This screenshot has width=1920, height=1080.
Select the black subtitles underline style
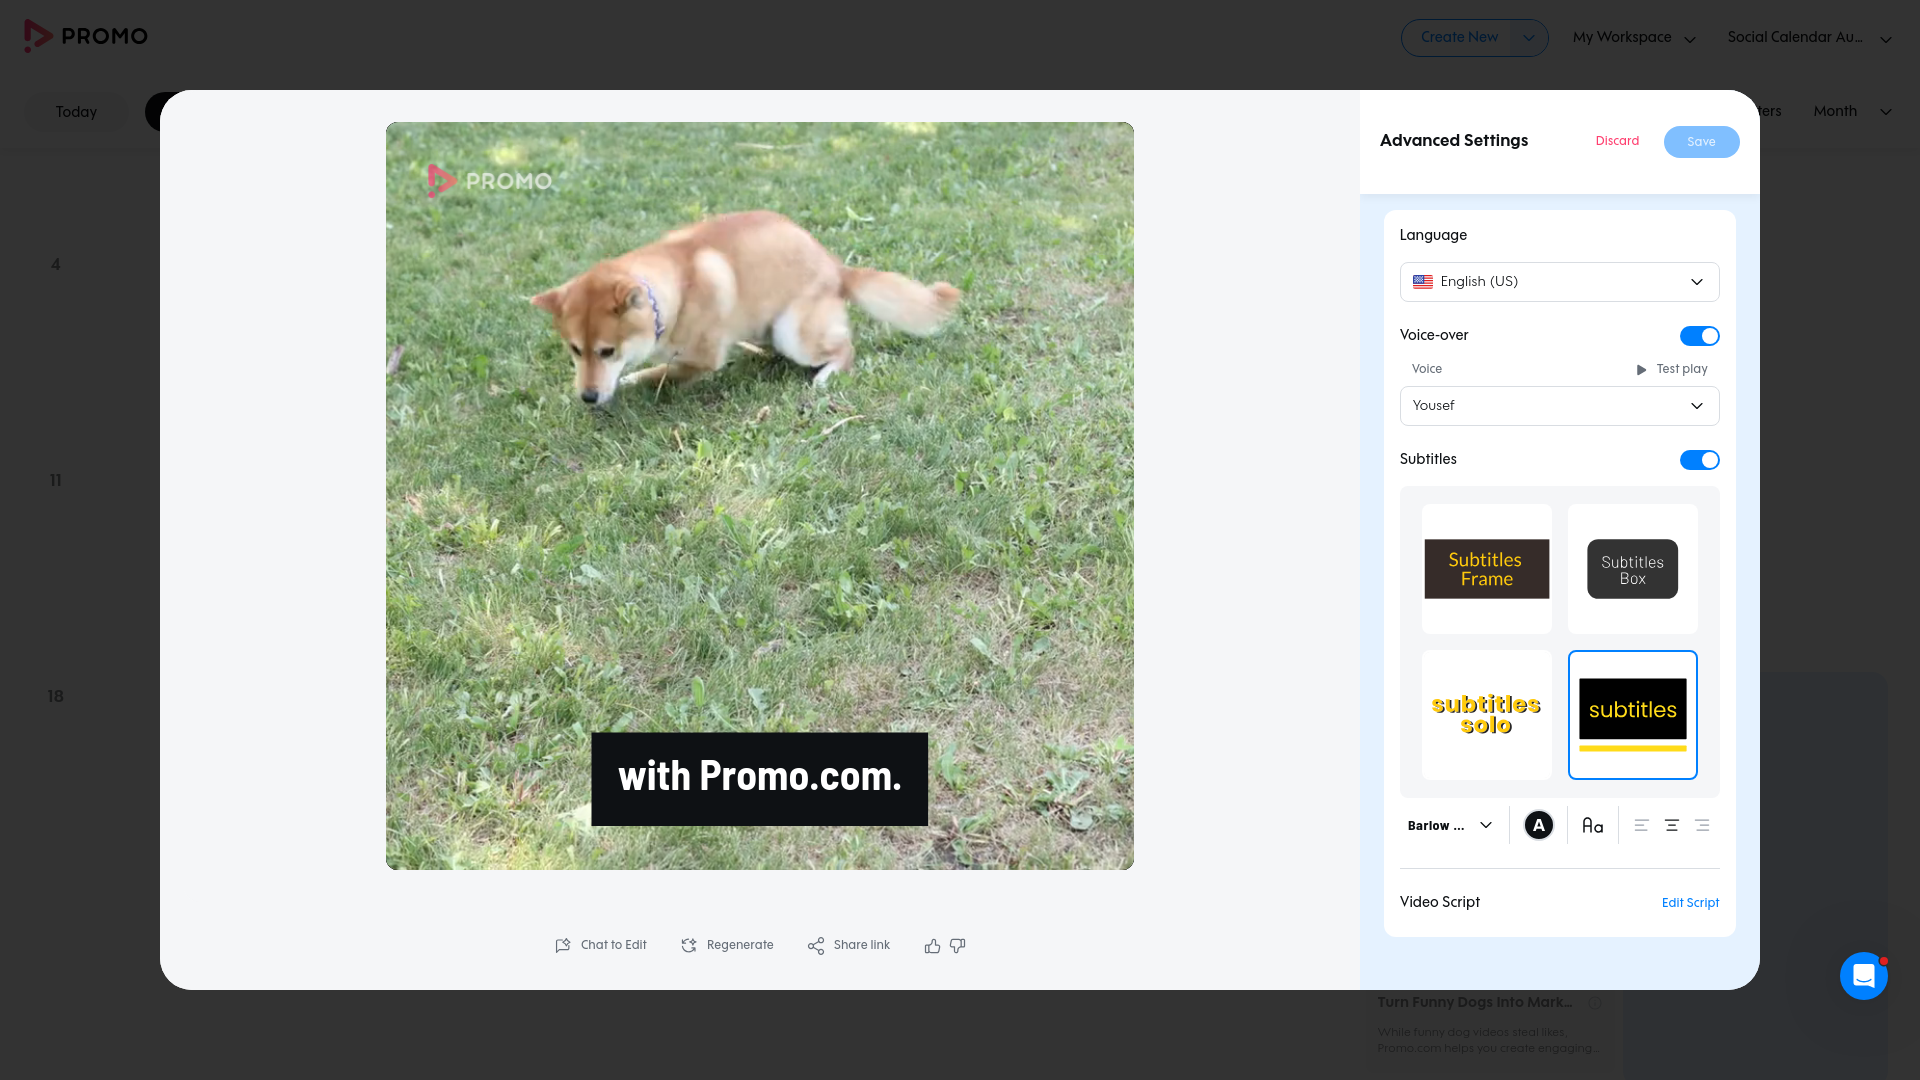(x=1632, y=715)
